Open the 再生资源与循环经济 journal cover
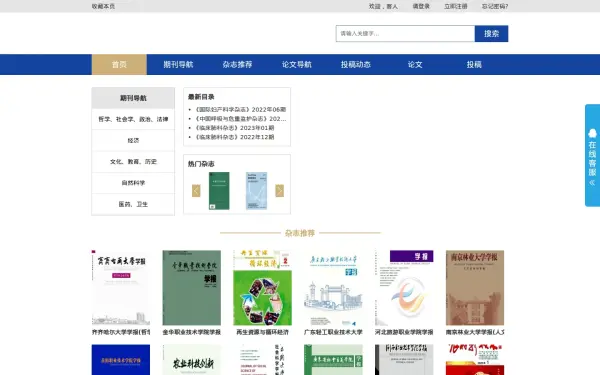The width and height of the screenshot is (600, 375). pyautogui.click(x=262, y=288)
